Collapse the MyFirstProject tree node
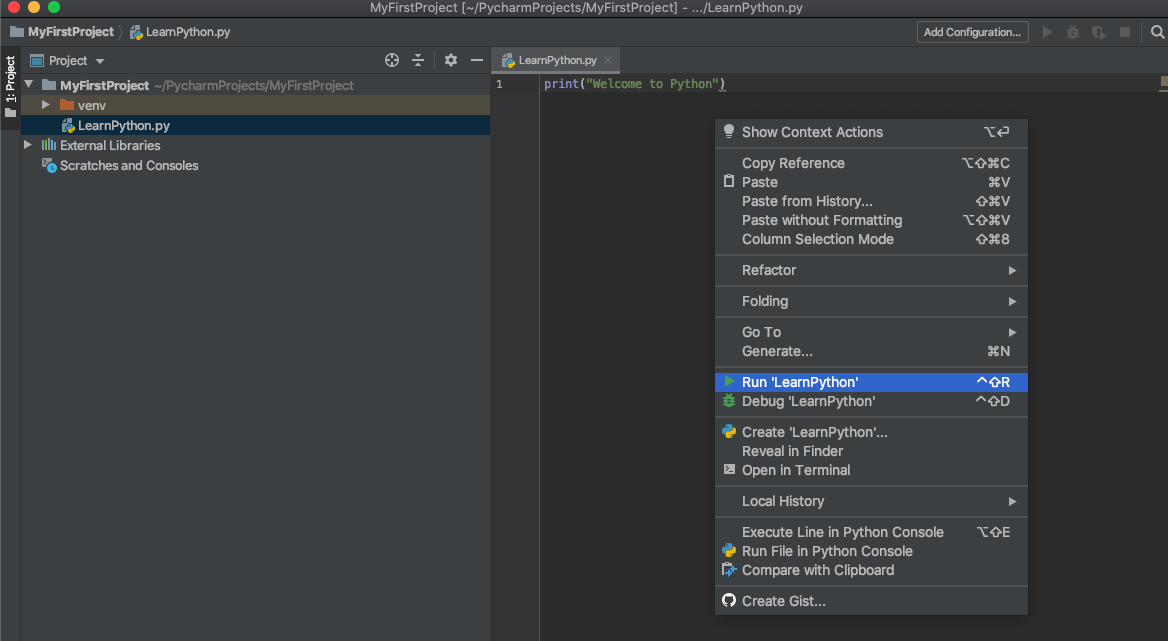1168x641 pixels. (x=28, y=85)
